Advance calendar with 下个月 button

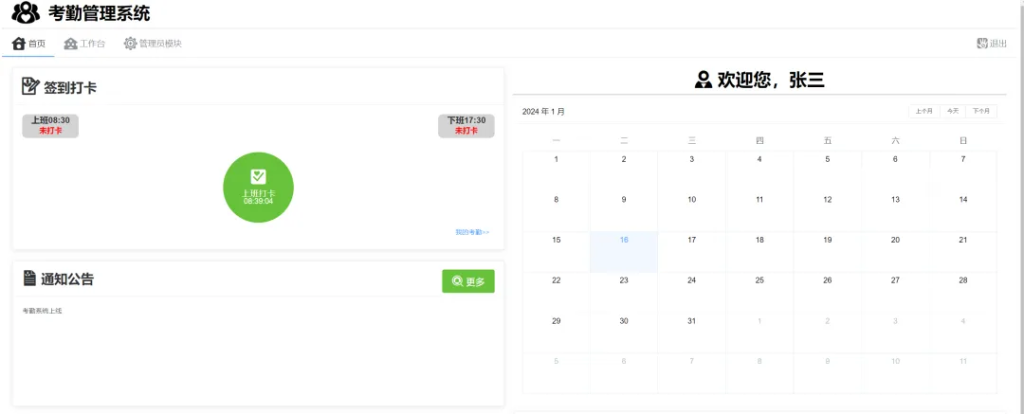[982, 111]
